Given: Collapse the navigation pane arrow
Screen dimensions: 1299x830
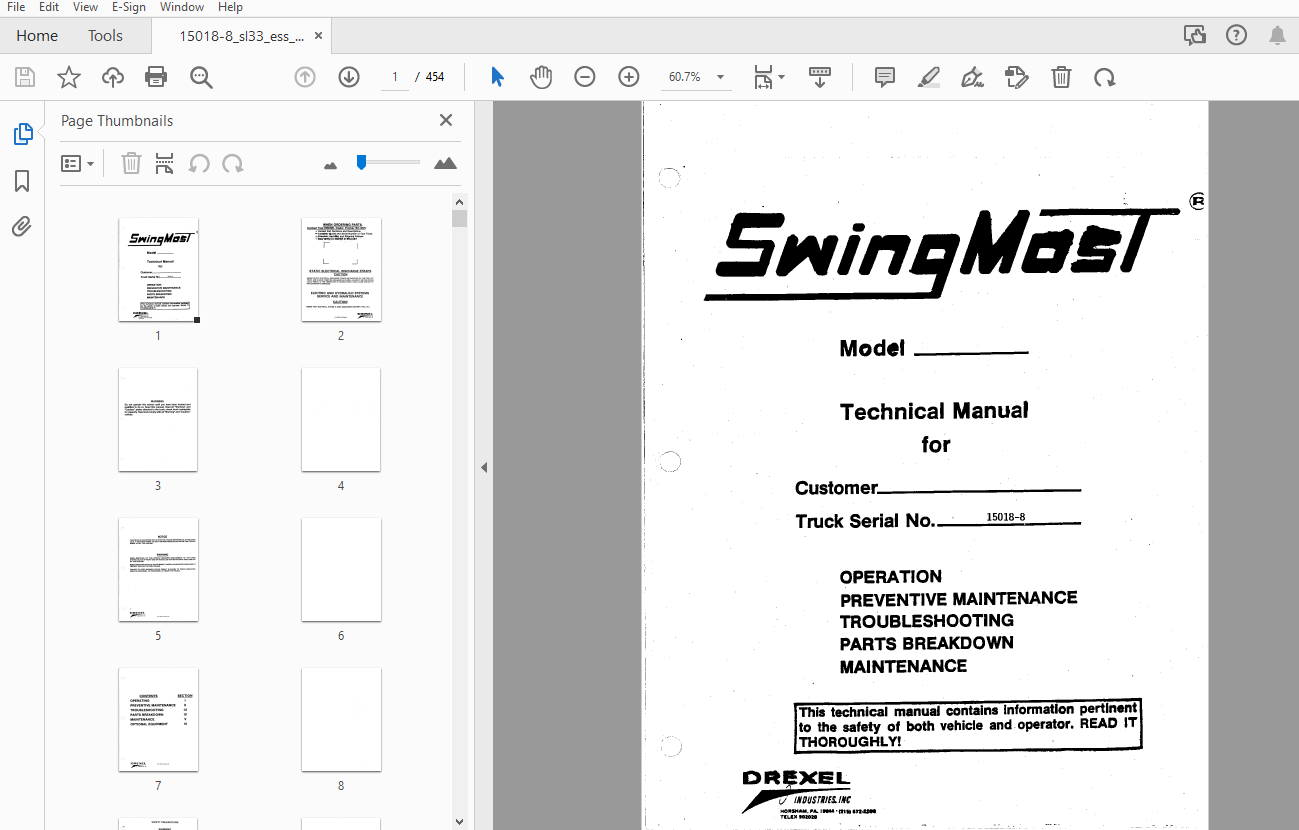Looking at the screenshot, I should [484, 467].
